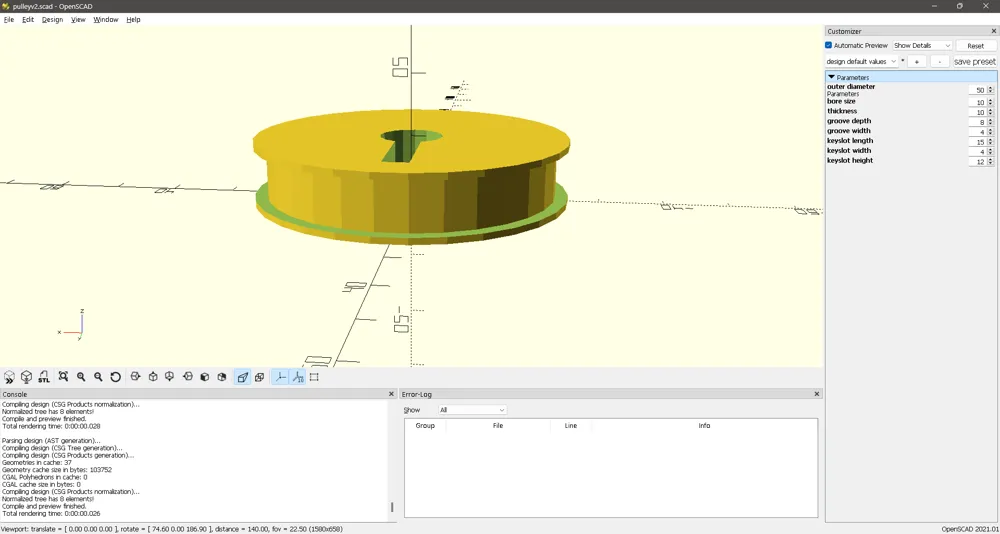Viewport: 1000px width, 534px height.
Task: Click the keyslot height value field showing 12
Action: [x=977, y=162]
